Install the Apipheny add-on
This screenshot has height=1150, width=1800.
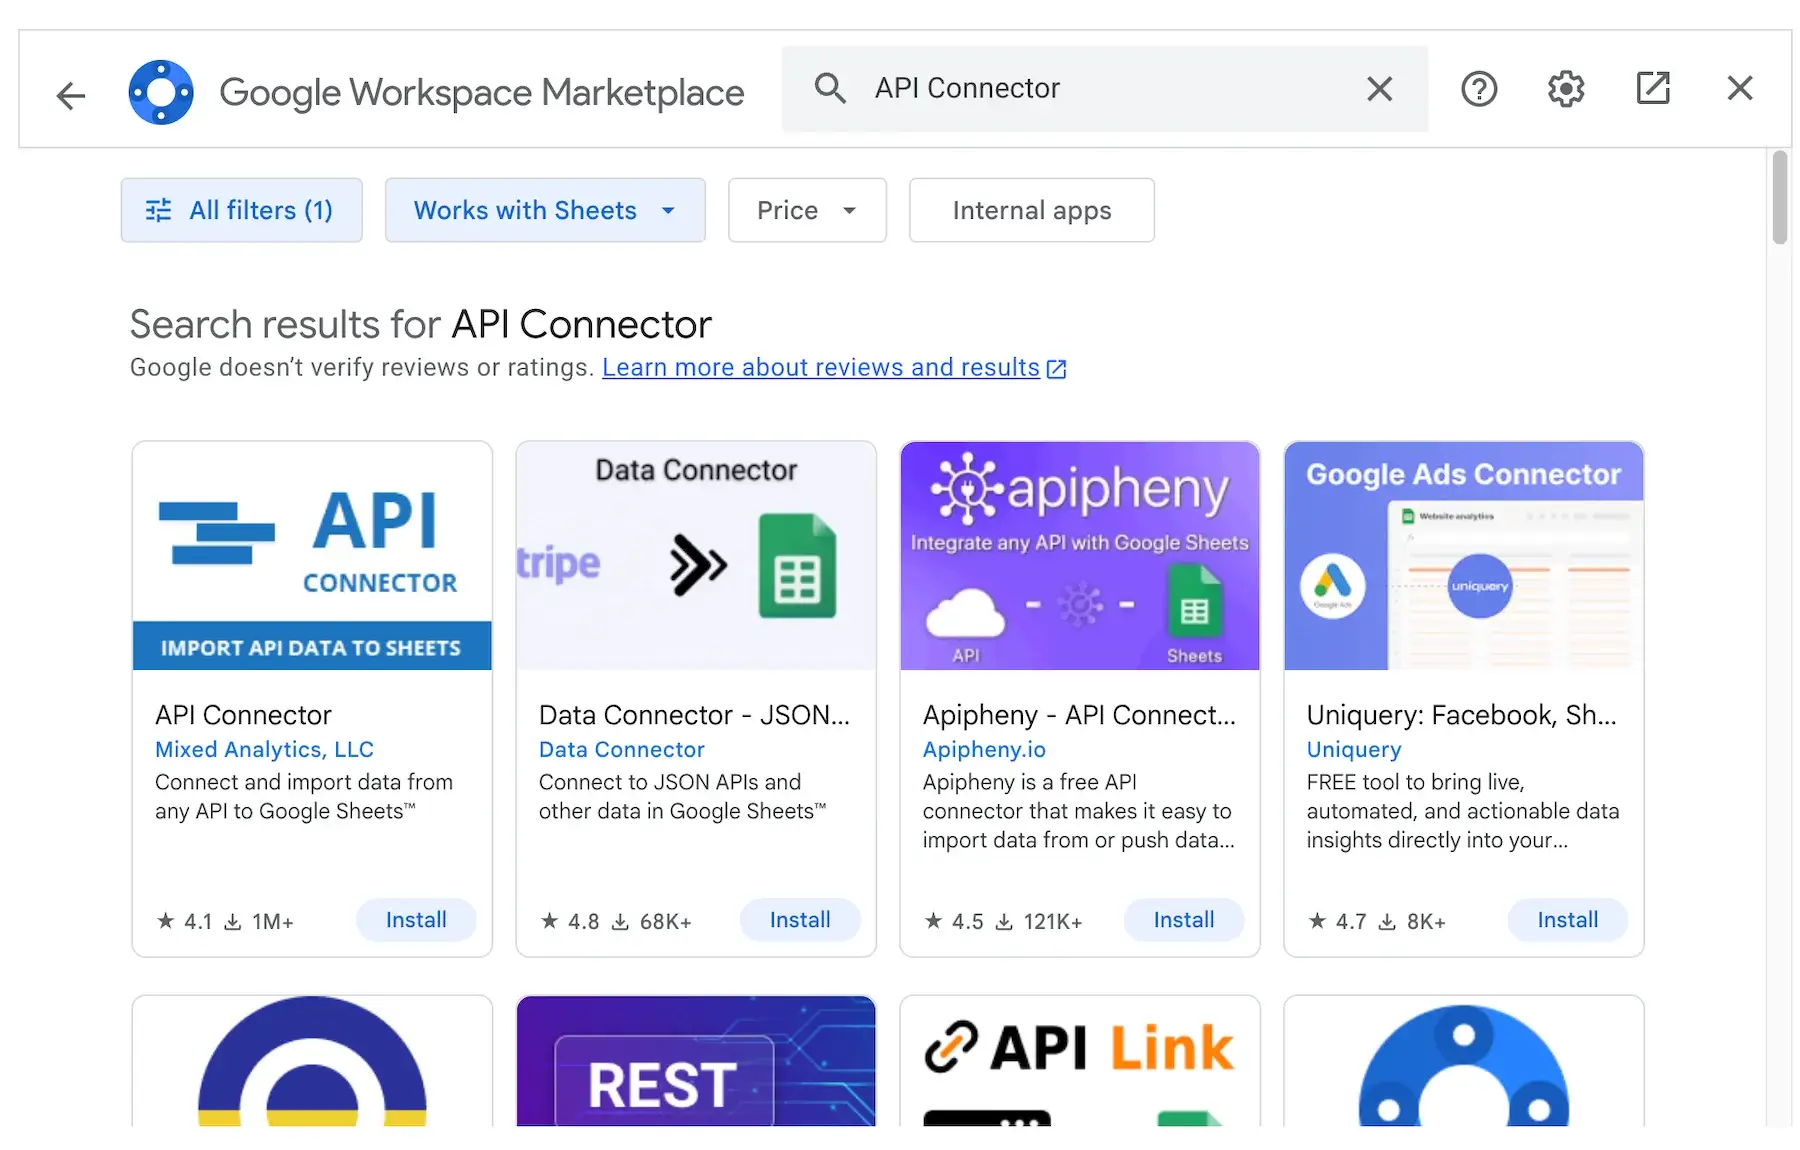point(1184,920)
